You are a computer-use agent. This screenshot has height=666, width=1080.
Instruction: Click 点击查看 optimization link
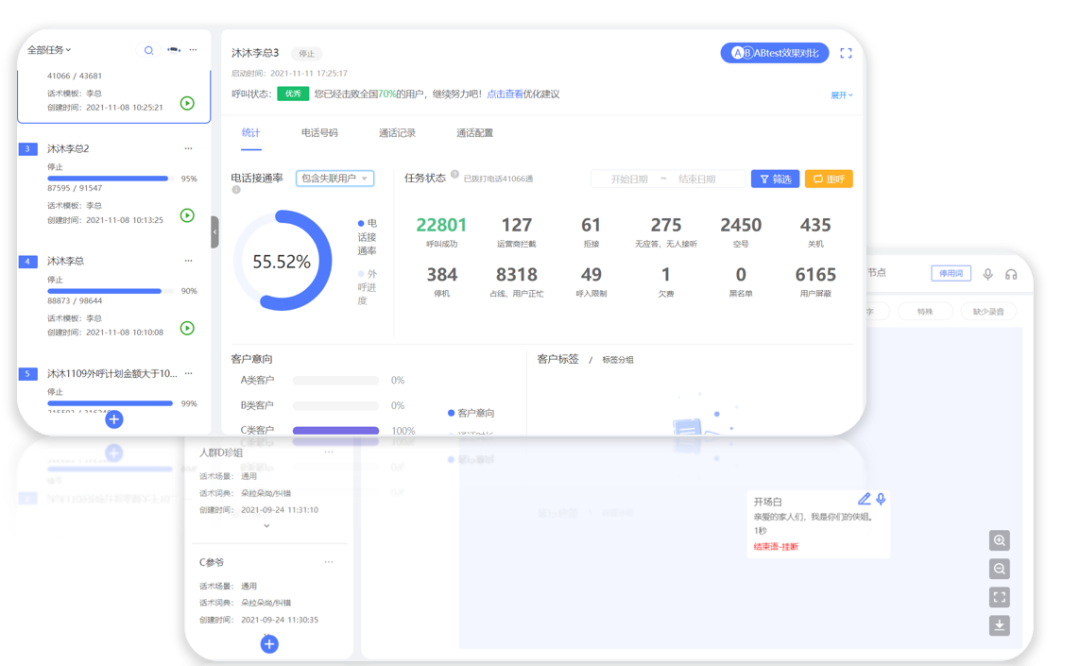pyautogui.click(x=505, y=94)
